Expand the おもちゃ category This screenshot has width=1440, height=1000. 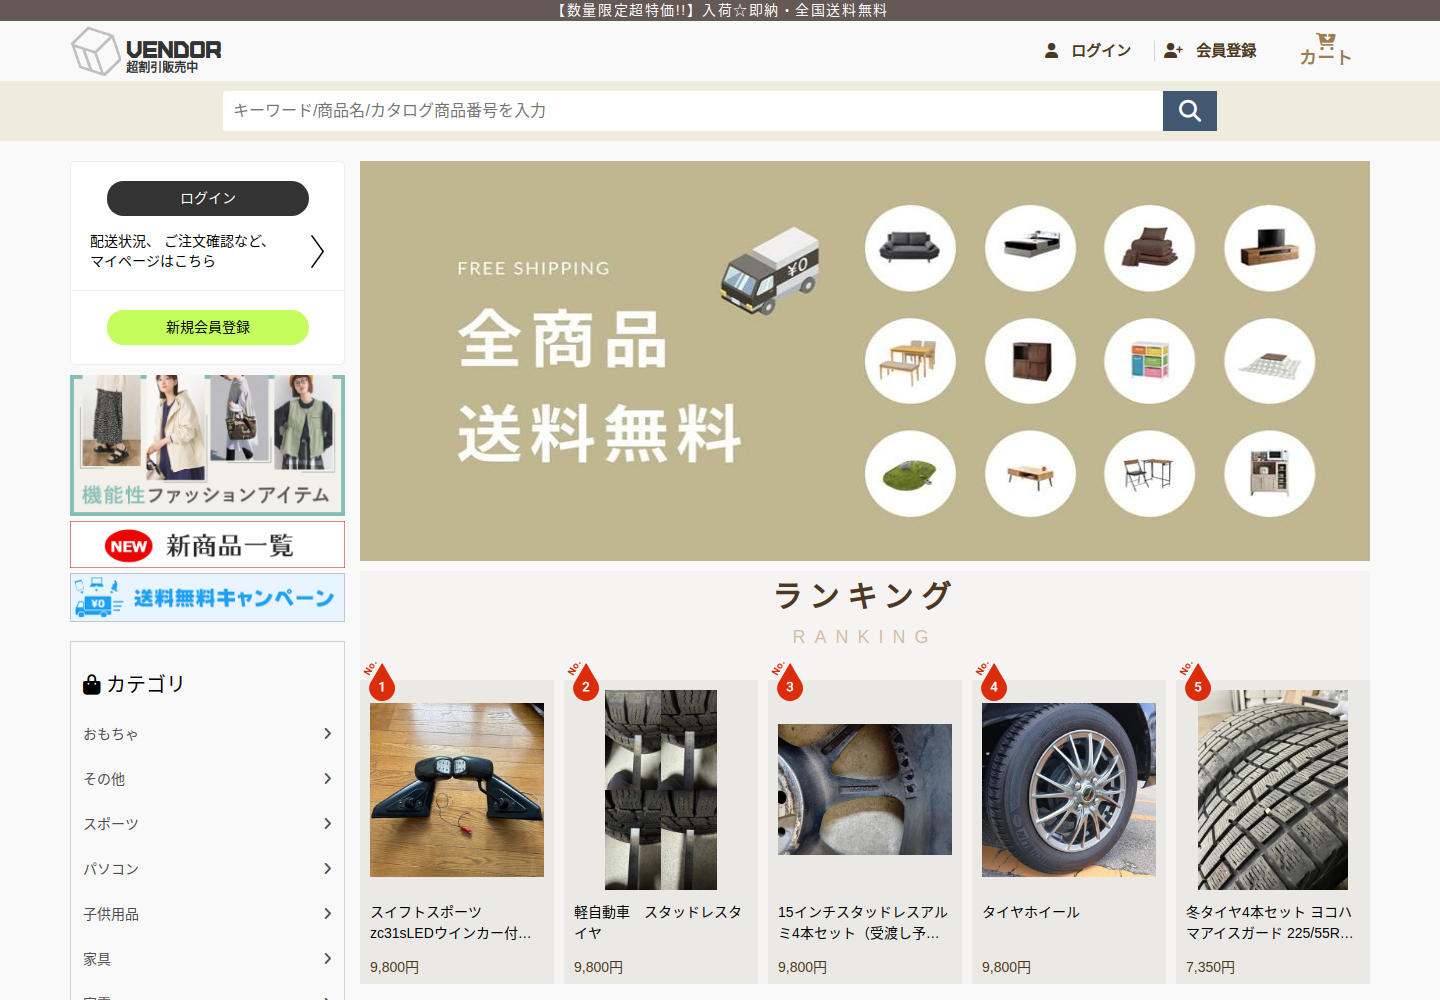(x=208, y=734)
